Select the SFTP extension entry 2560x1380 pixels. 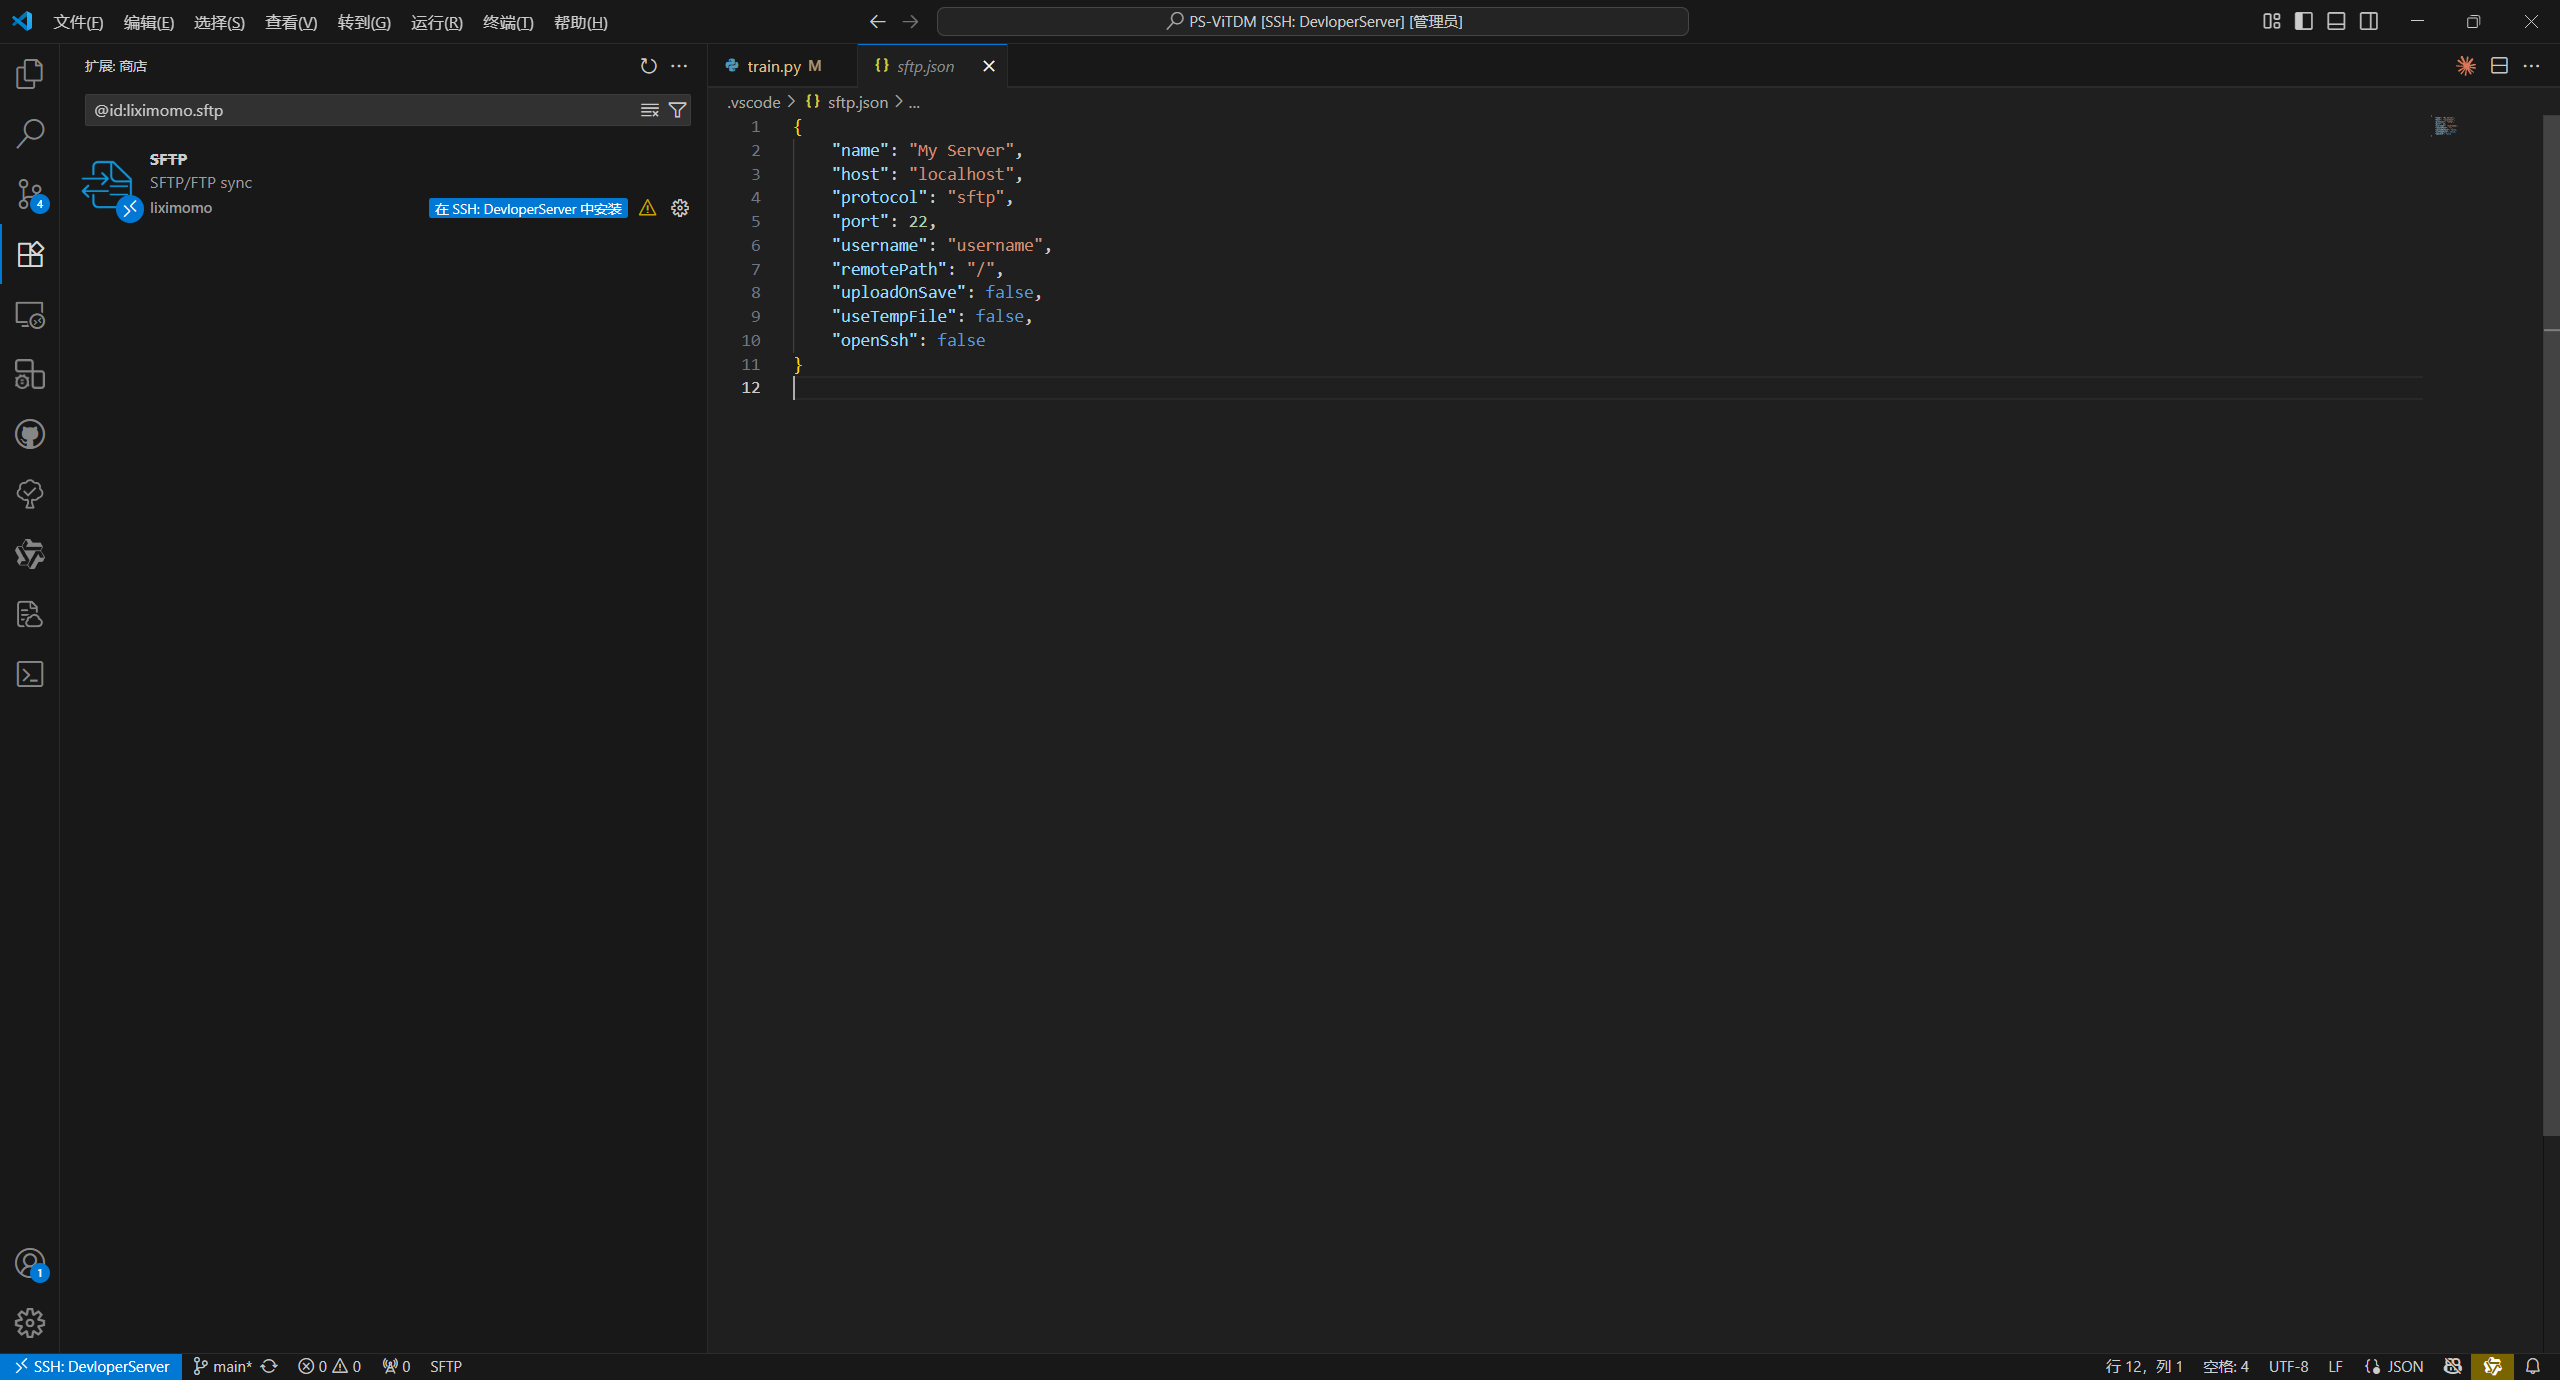385,184
